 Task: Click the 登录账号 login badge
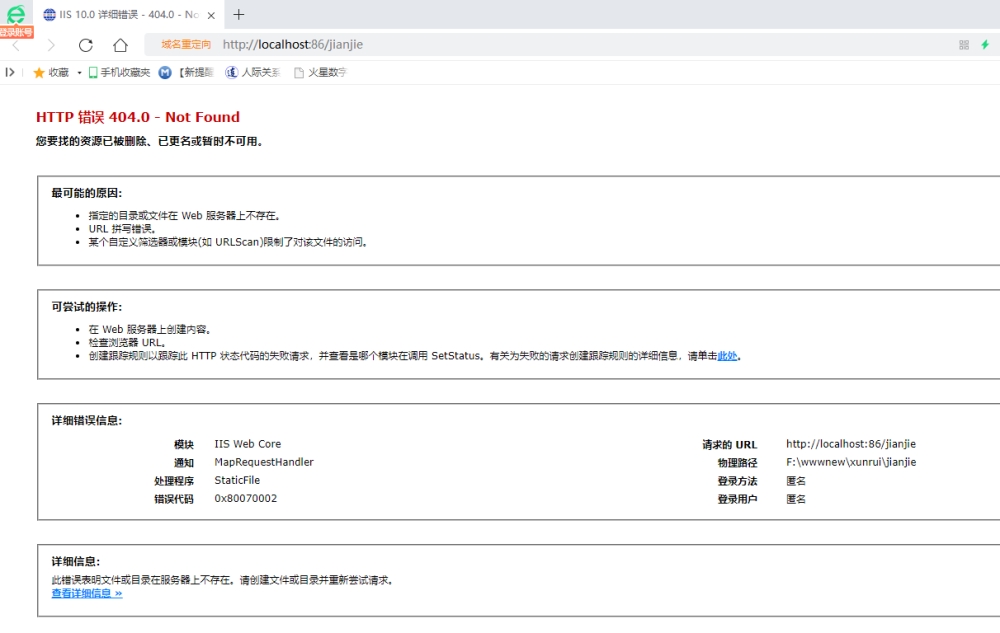pyautogui.click(x=17, y=32)
